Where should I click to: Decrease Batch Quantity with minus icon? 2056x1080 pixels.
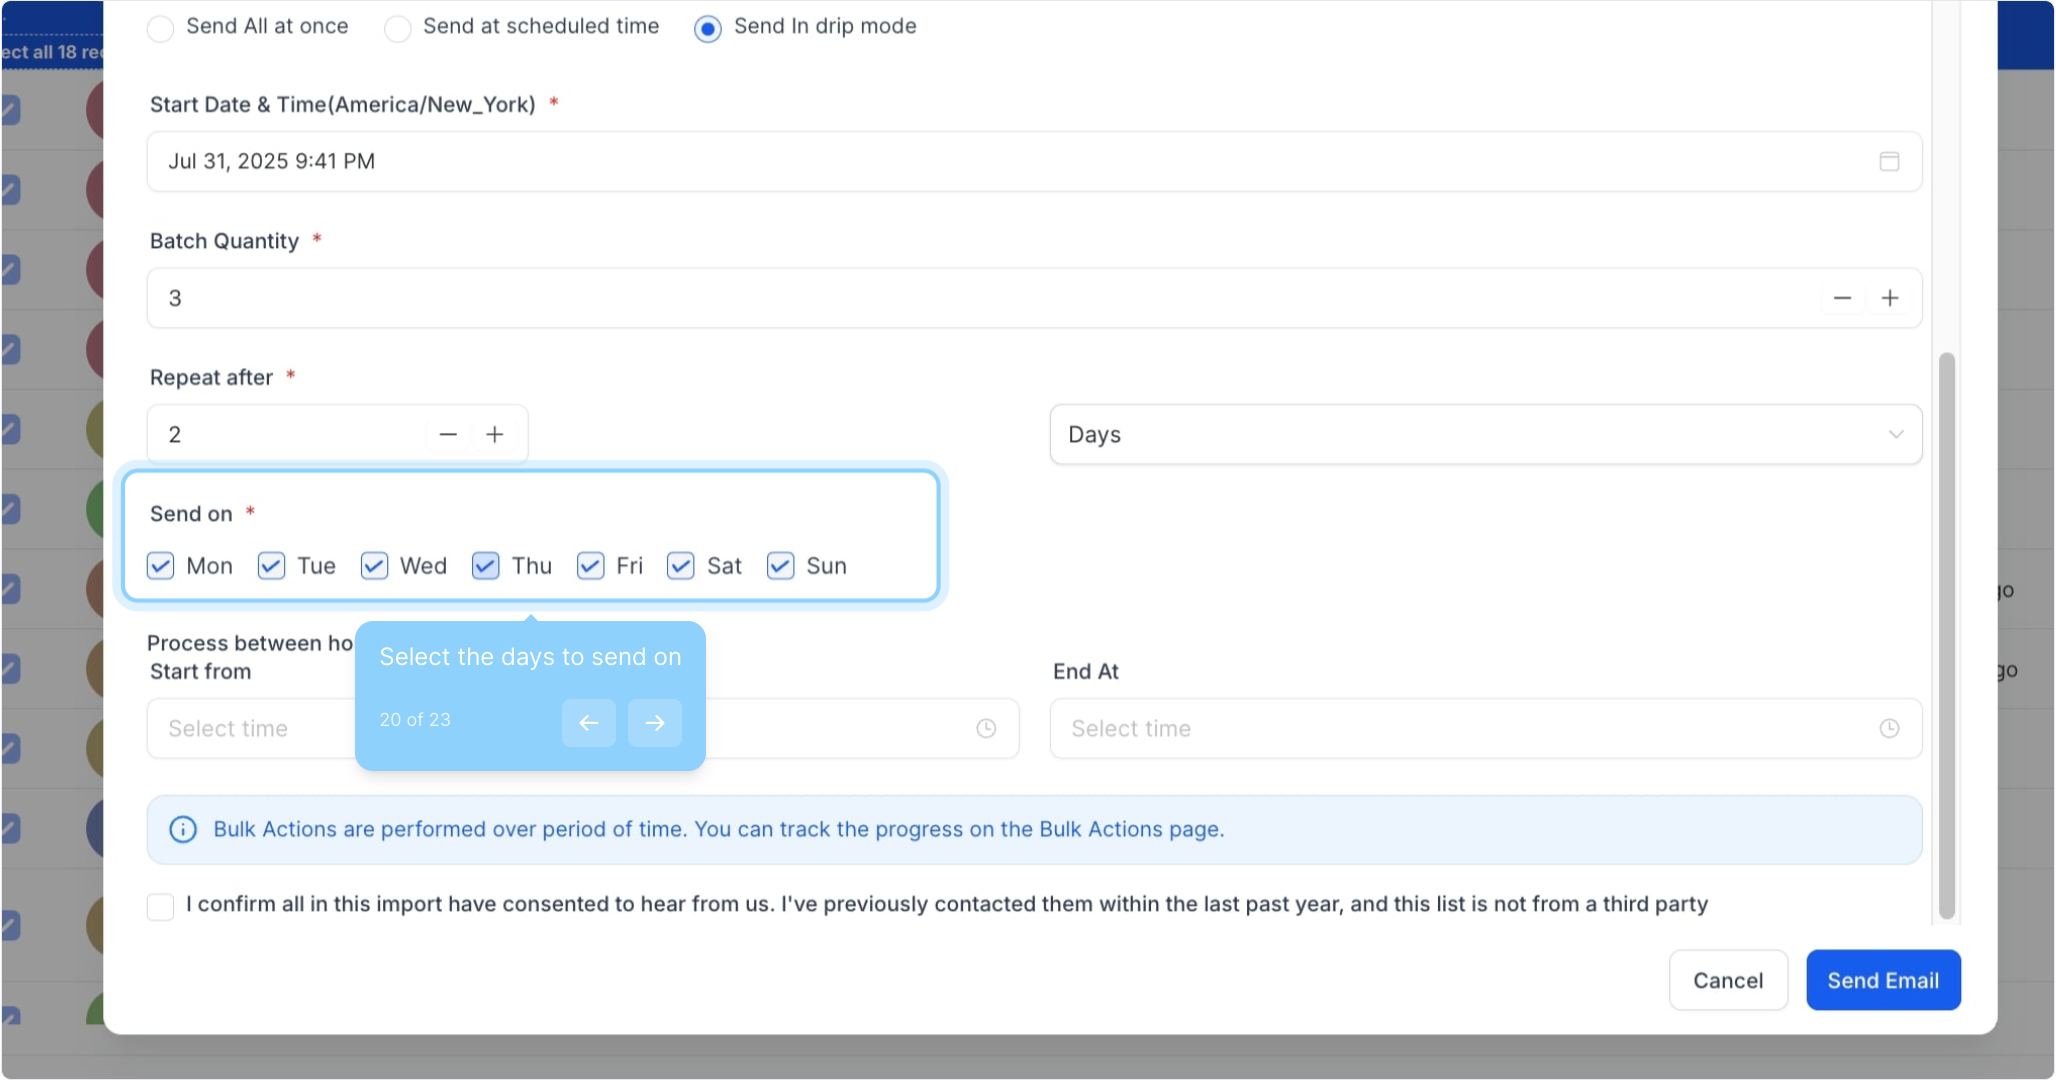(1842, 298)
